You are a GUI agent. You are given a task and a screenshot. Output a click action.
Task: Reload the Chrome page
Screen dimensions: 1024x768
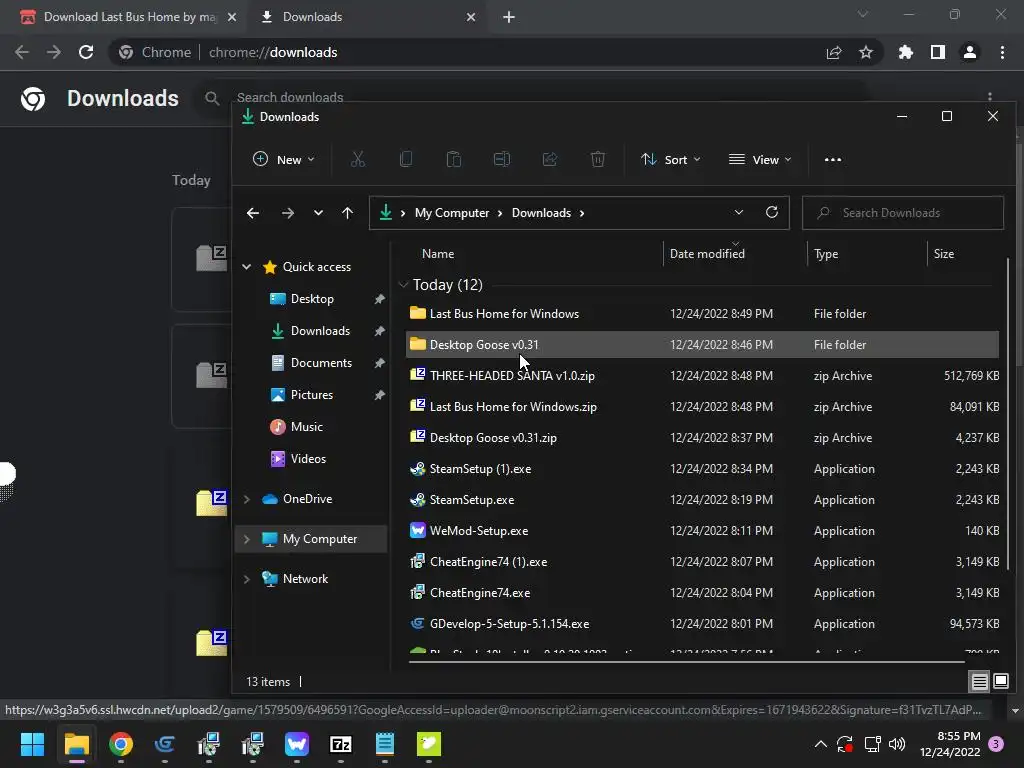pos(86,52)
